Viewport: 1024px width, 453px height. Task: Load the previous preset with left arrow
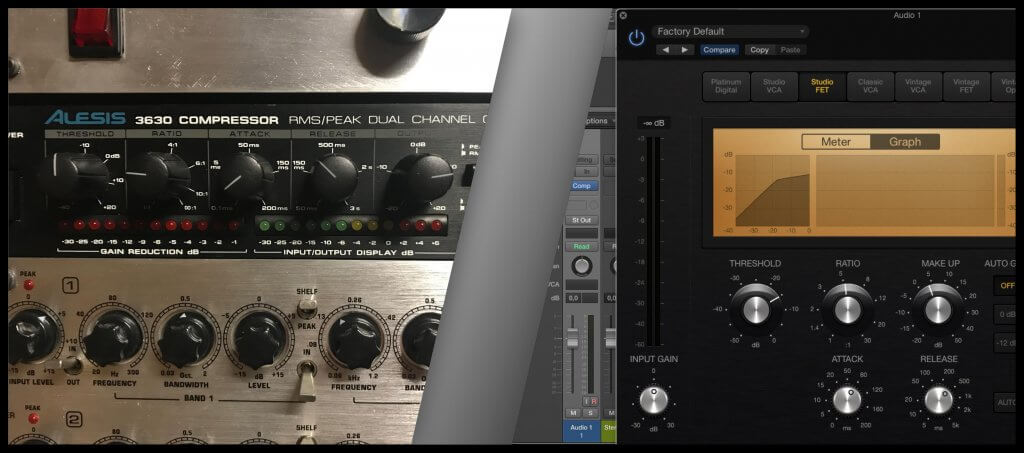coord(665,50)
